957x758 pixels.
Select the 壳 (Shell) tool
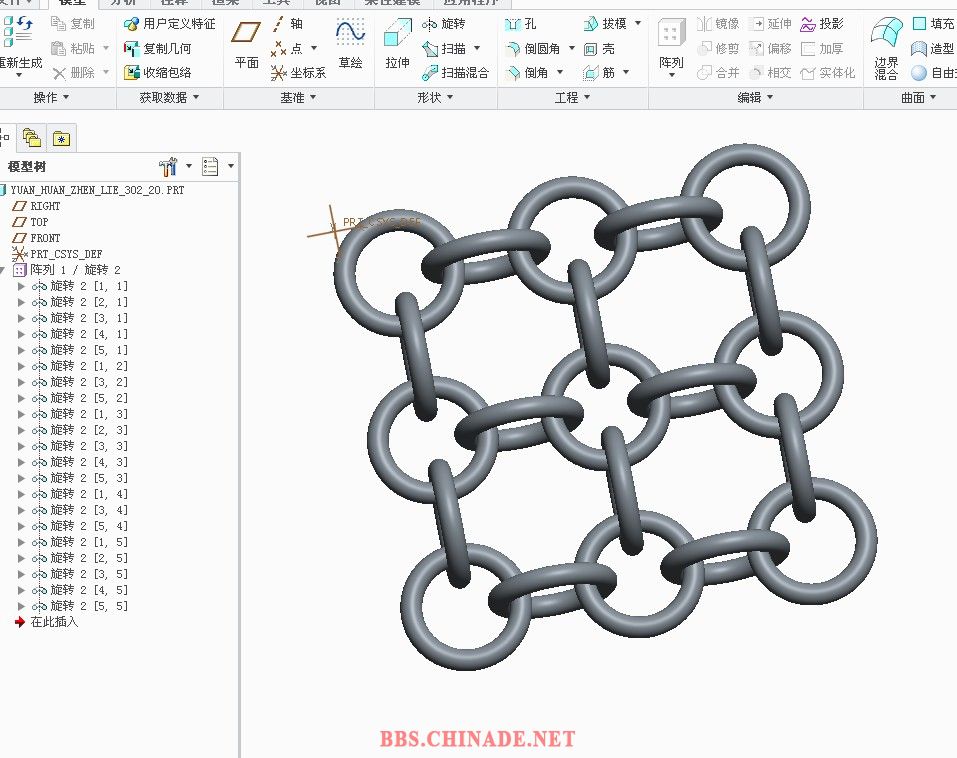[x=599, y=48]
